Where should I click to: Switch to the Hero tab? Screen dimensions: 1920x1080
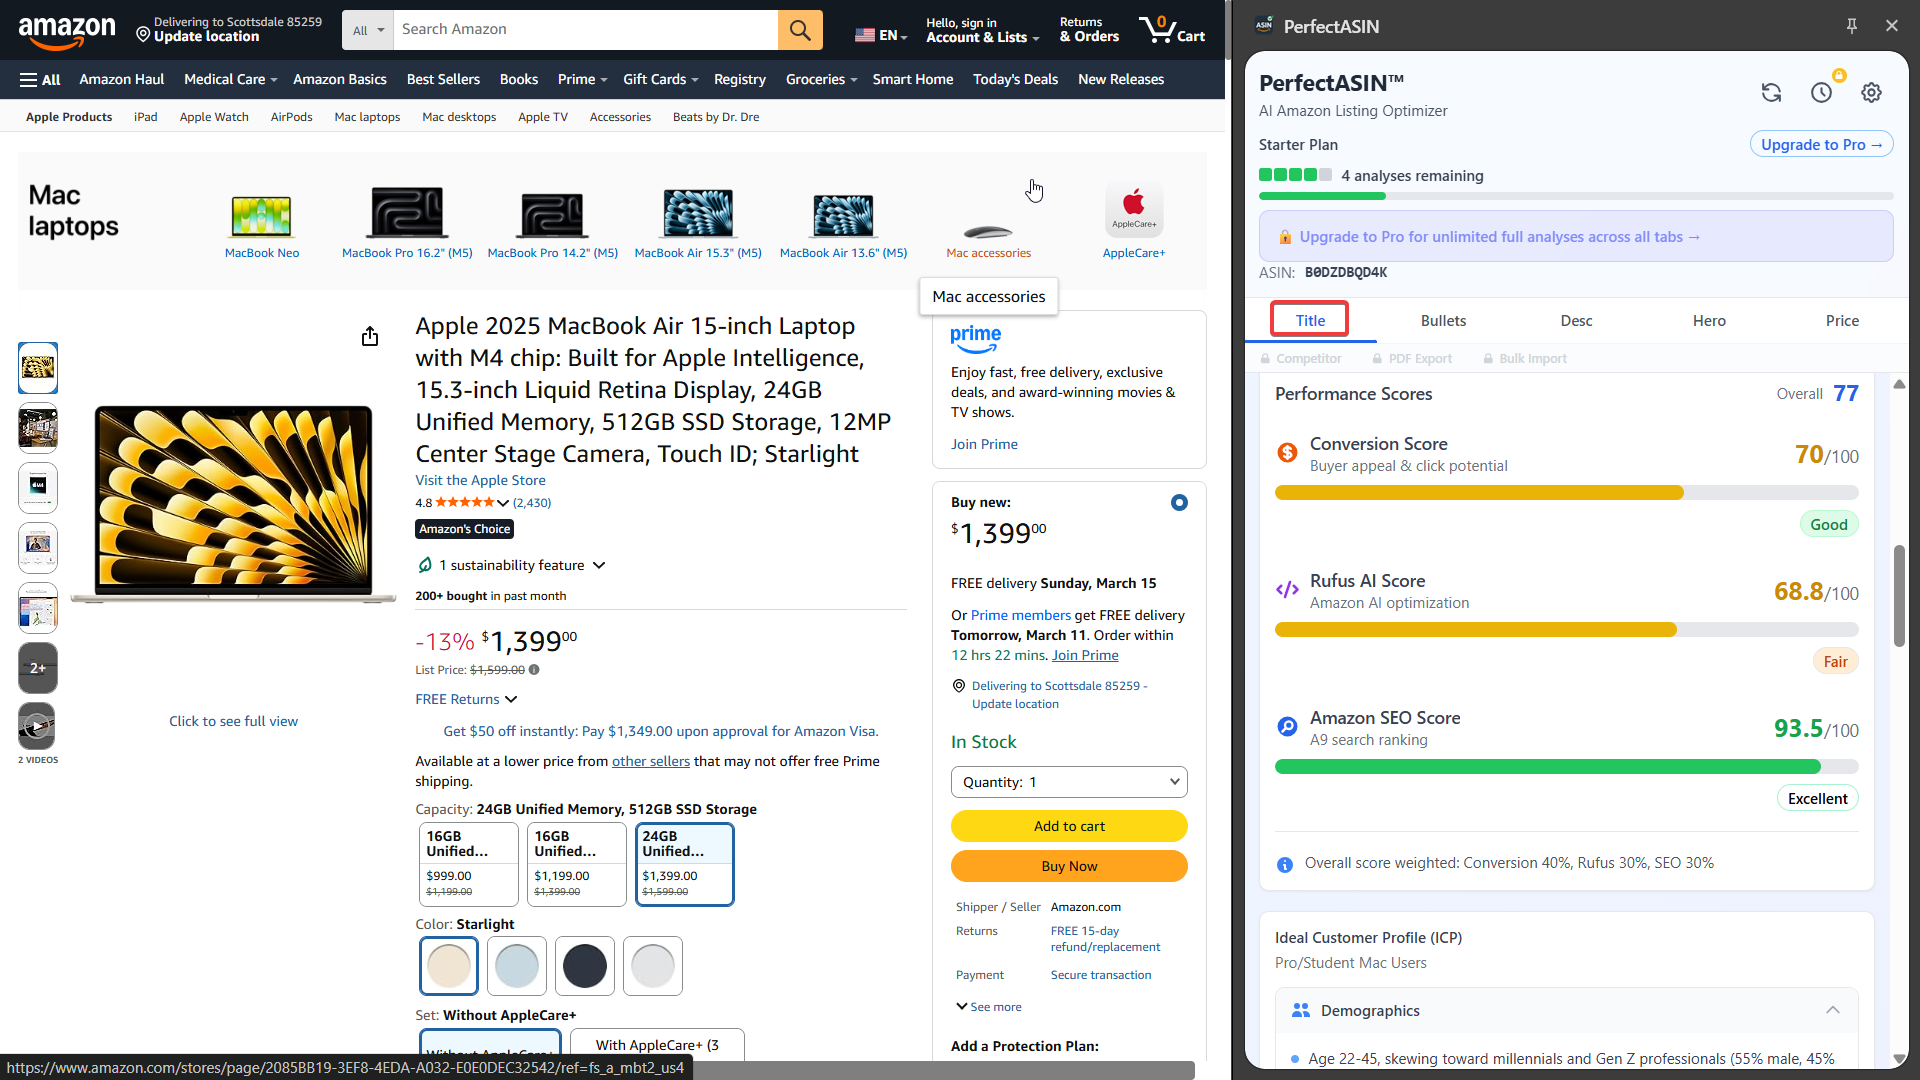1709,321
